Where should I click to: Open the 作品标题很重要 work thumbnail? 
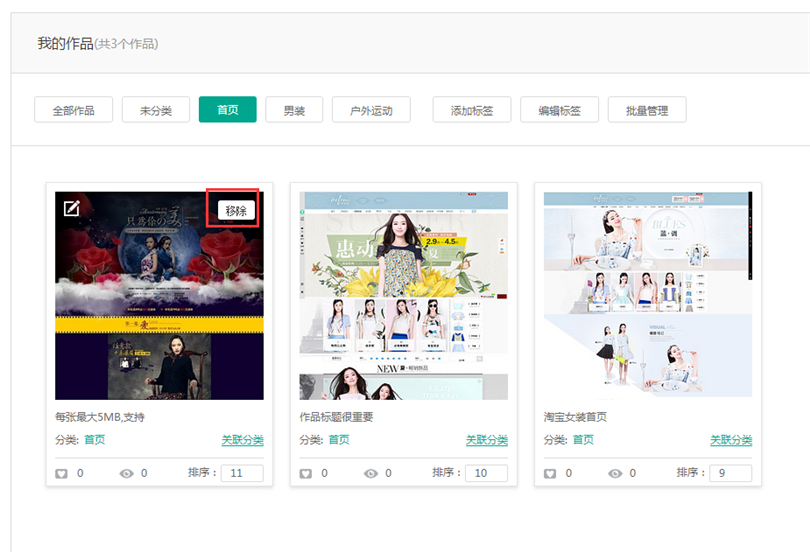click(404, 296)
